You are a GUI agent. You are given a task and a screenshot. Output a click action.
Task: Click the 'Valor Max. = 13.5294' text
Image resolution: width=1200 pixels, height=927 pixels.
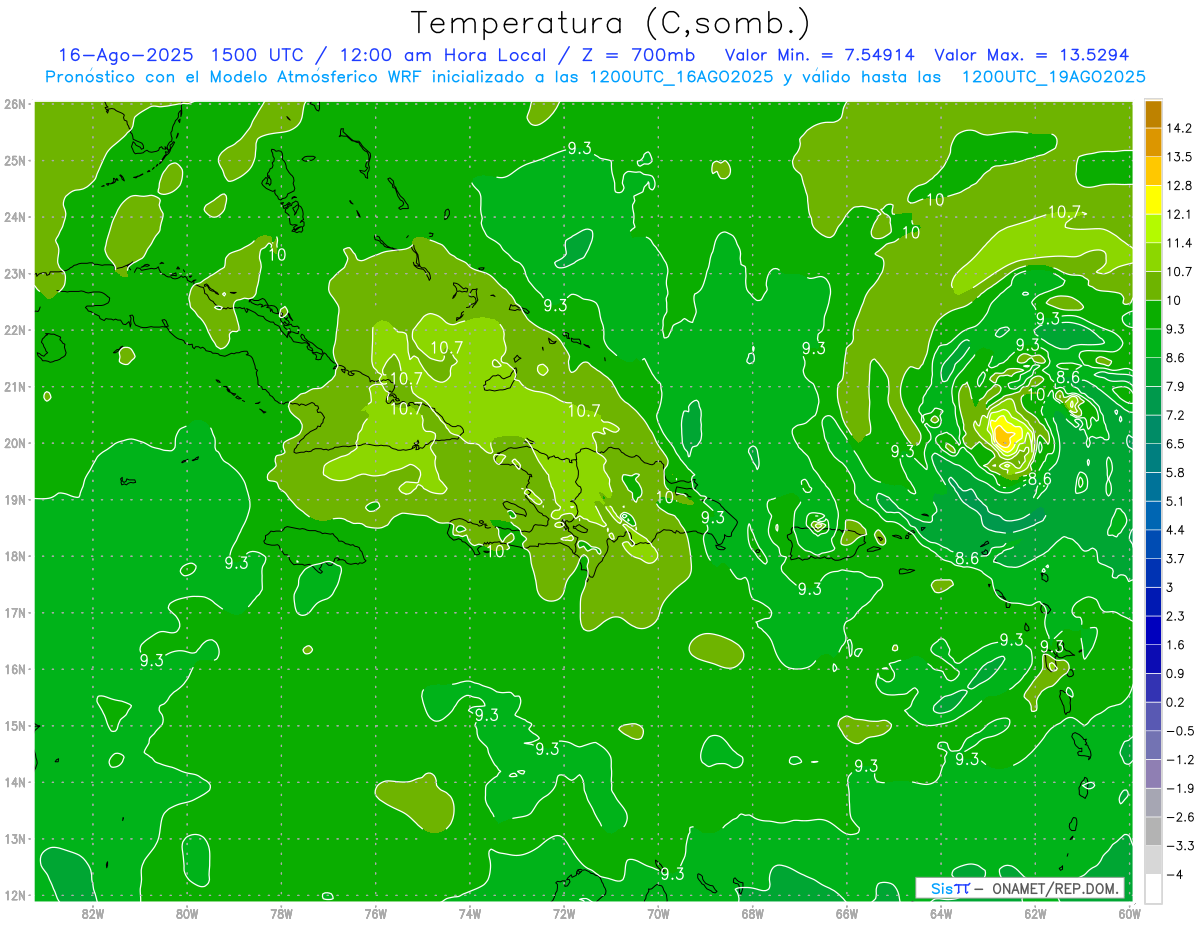(1031, 55)
